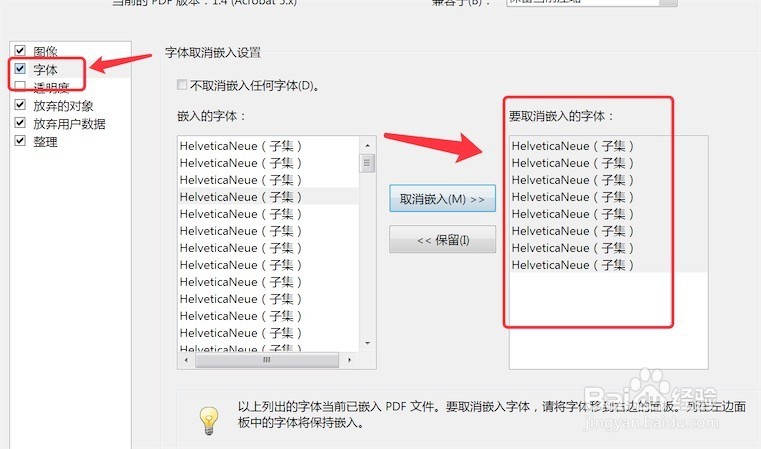This screenshot has height=449, width=761.
Task: Click the vertical scrollbar thumb of embedded fonts
Action: coord(367,163)
